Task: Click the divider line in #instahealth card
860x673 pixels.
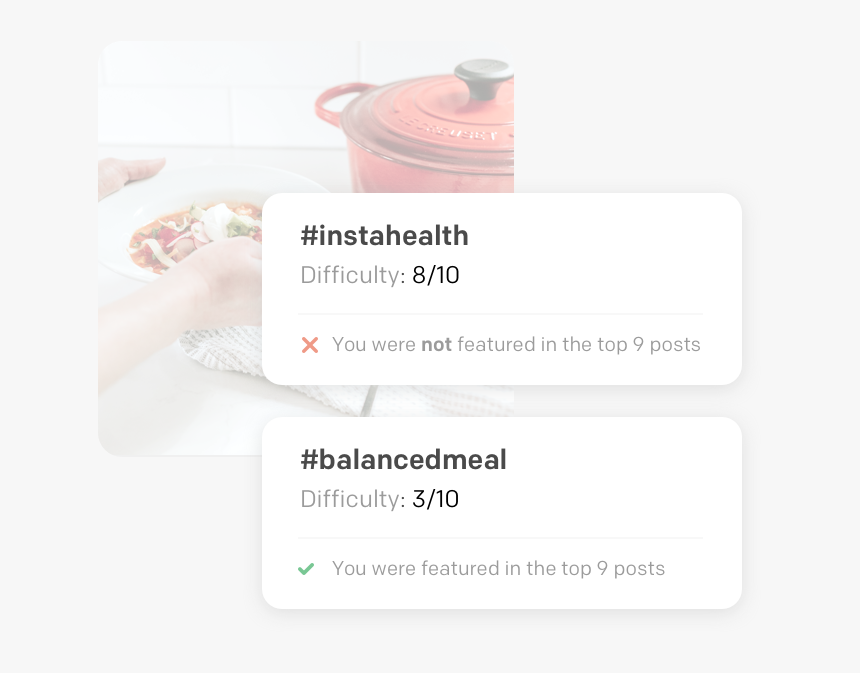Action: 501,314
